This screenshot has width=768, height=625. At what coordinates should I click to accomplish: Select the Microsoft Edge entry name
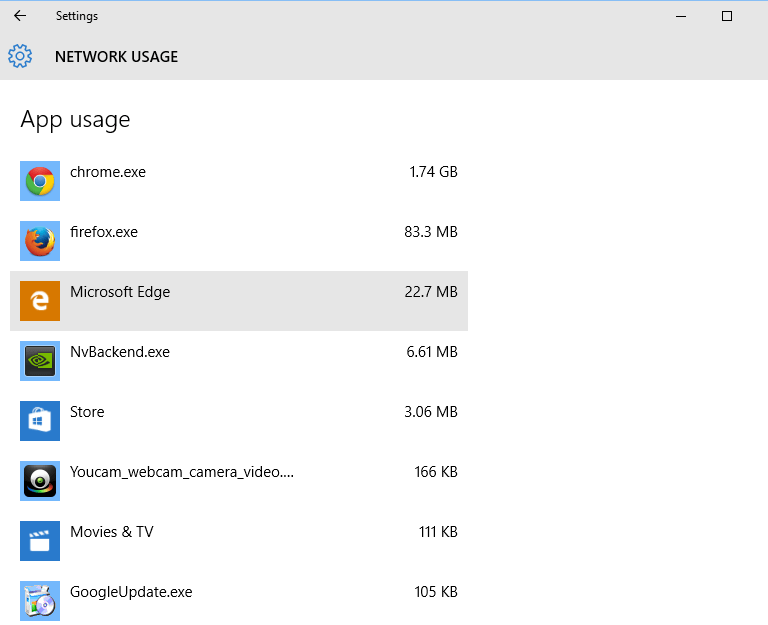click(120, 292)
